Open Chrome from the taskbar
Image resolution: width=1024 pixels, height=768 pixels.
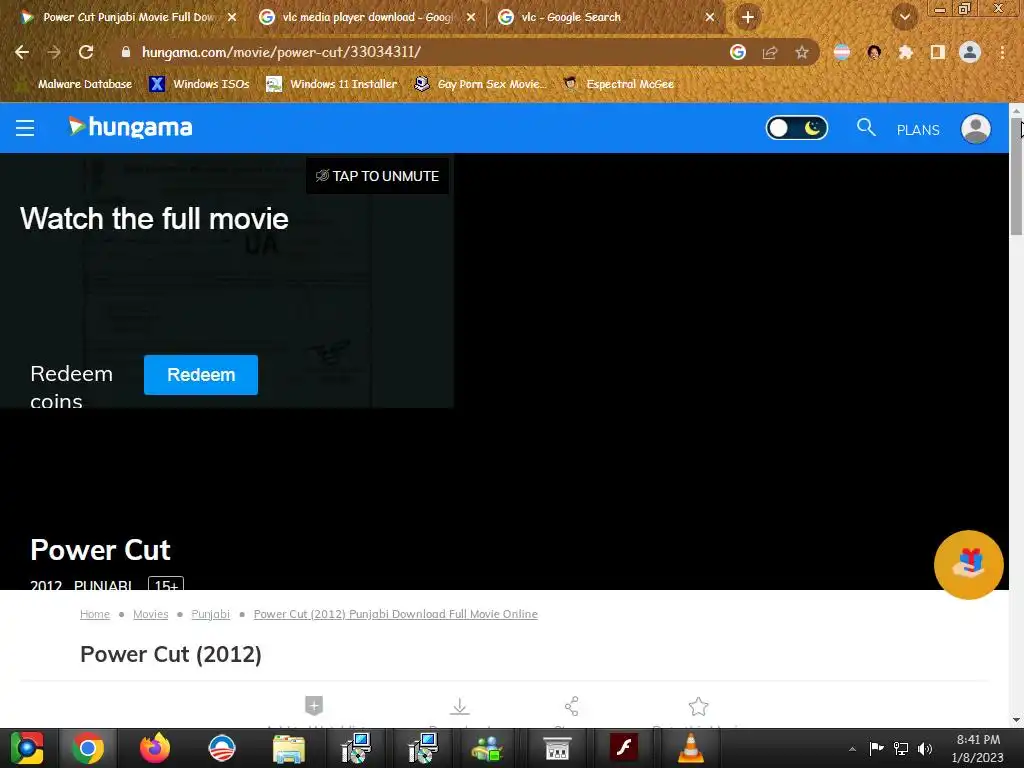pyautogui.click(x=88, y=748)
